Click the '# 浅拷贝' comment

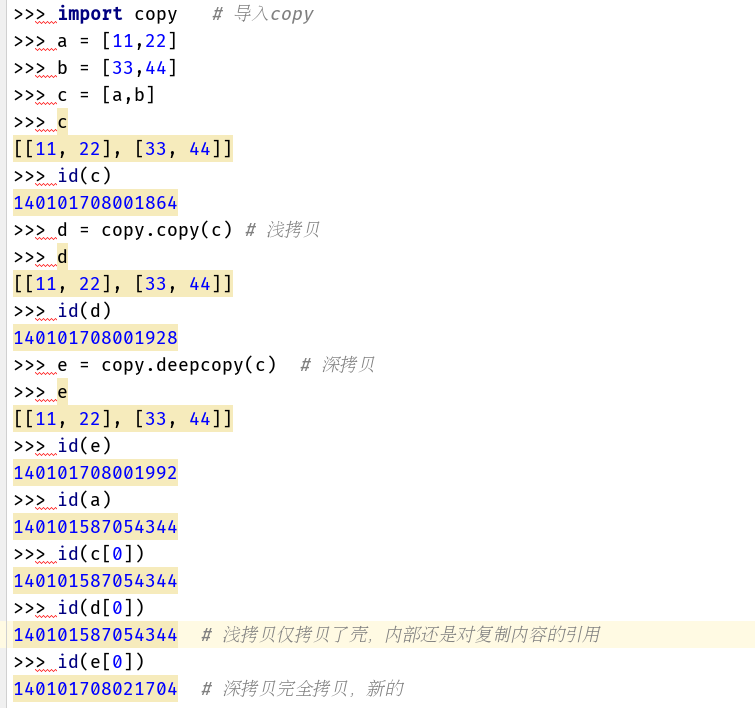coord(283,230)
